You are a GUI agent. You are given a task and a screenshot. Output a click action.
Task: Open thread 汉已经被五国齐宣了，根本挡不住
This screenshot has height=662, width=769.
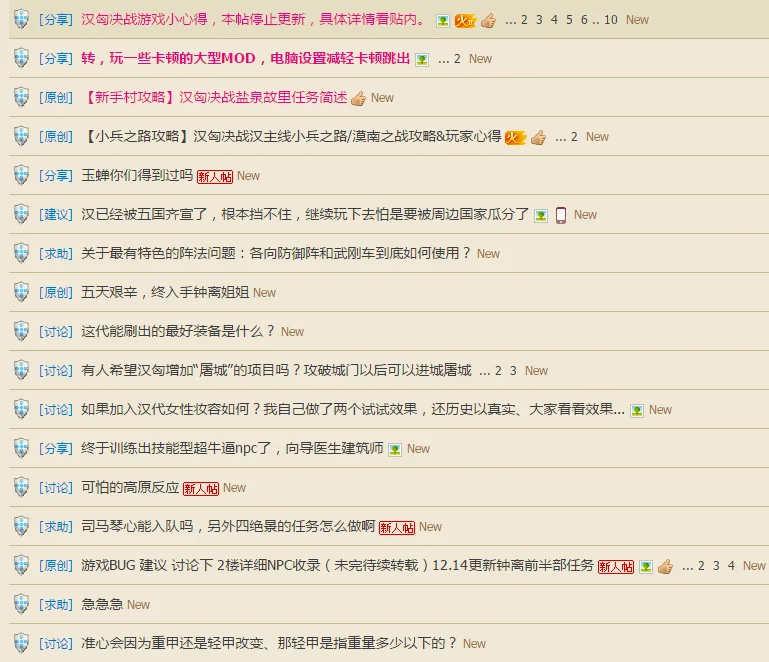[305, 214]
